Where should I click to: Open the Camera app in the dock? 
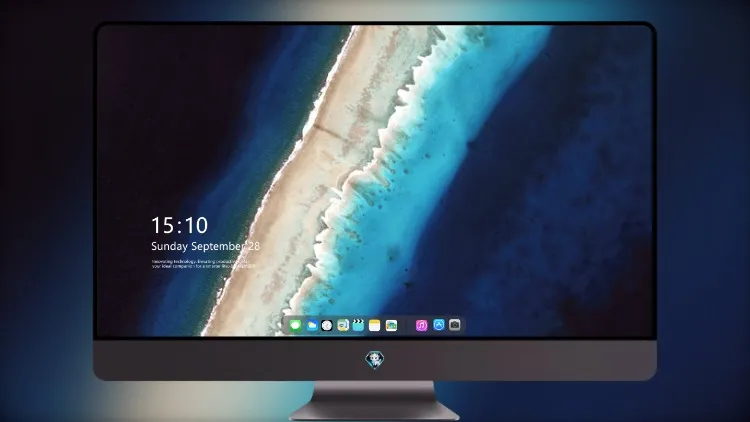click(x=455, y=325)
